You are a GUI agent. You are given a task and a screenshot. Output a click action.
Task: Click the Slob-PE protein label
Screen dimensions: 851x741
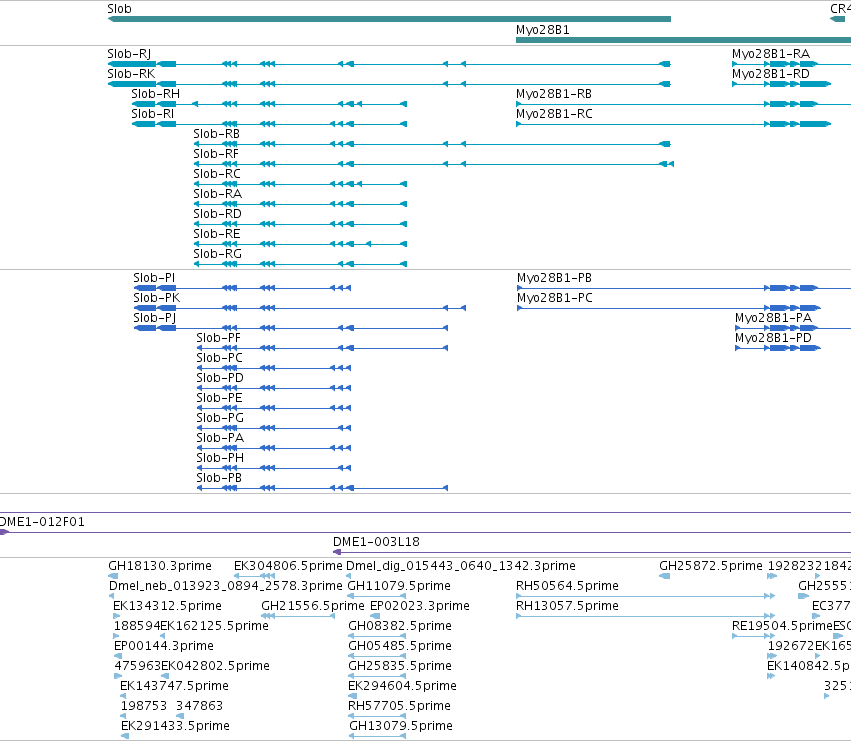[x=219, y=398]
